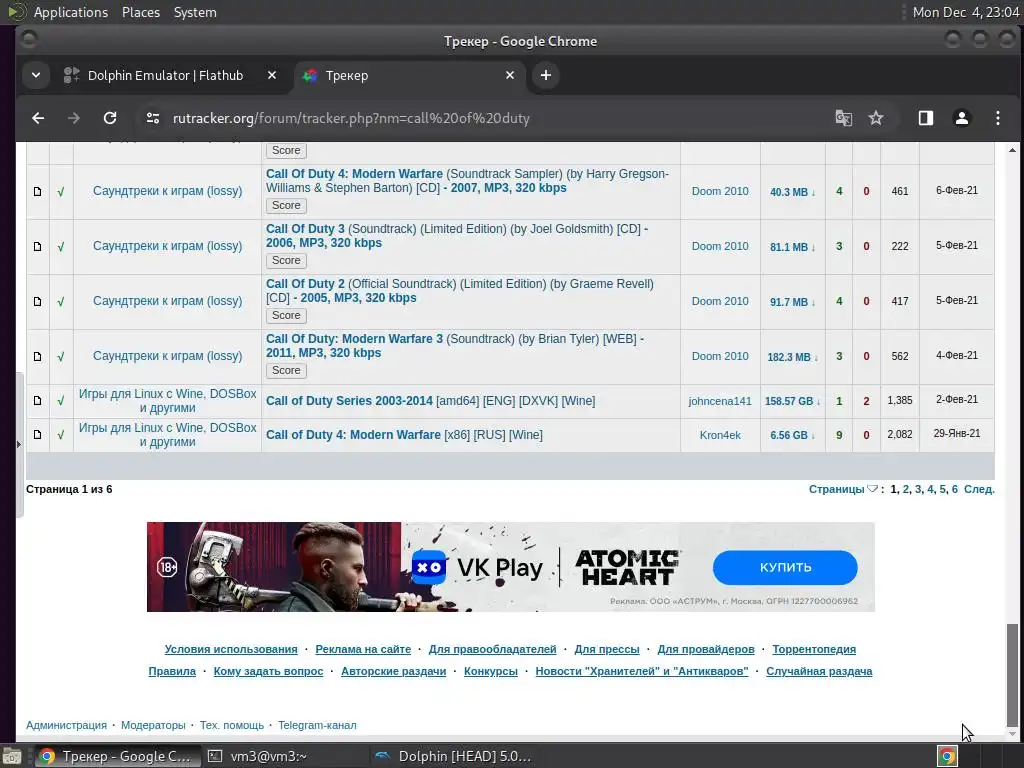
Task: Switch to Dolphin Emulator | Flathub tab
Action: pos(165,75)
